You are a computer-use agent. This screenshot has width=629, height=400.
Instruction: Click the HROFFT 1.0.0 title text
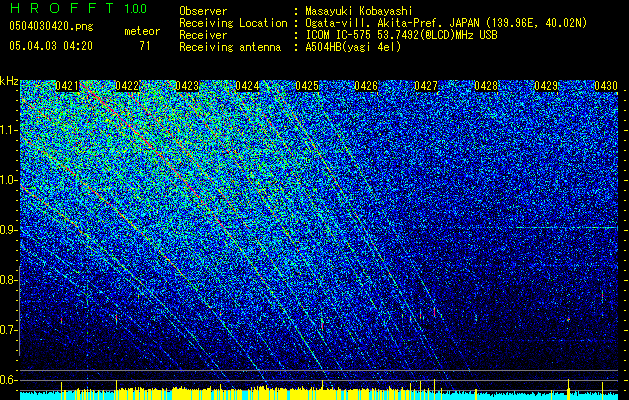tap(78, 8)
